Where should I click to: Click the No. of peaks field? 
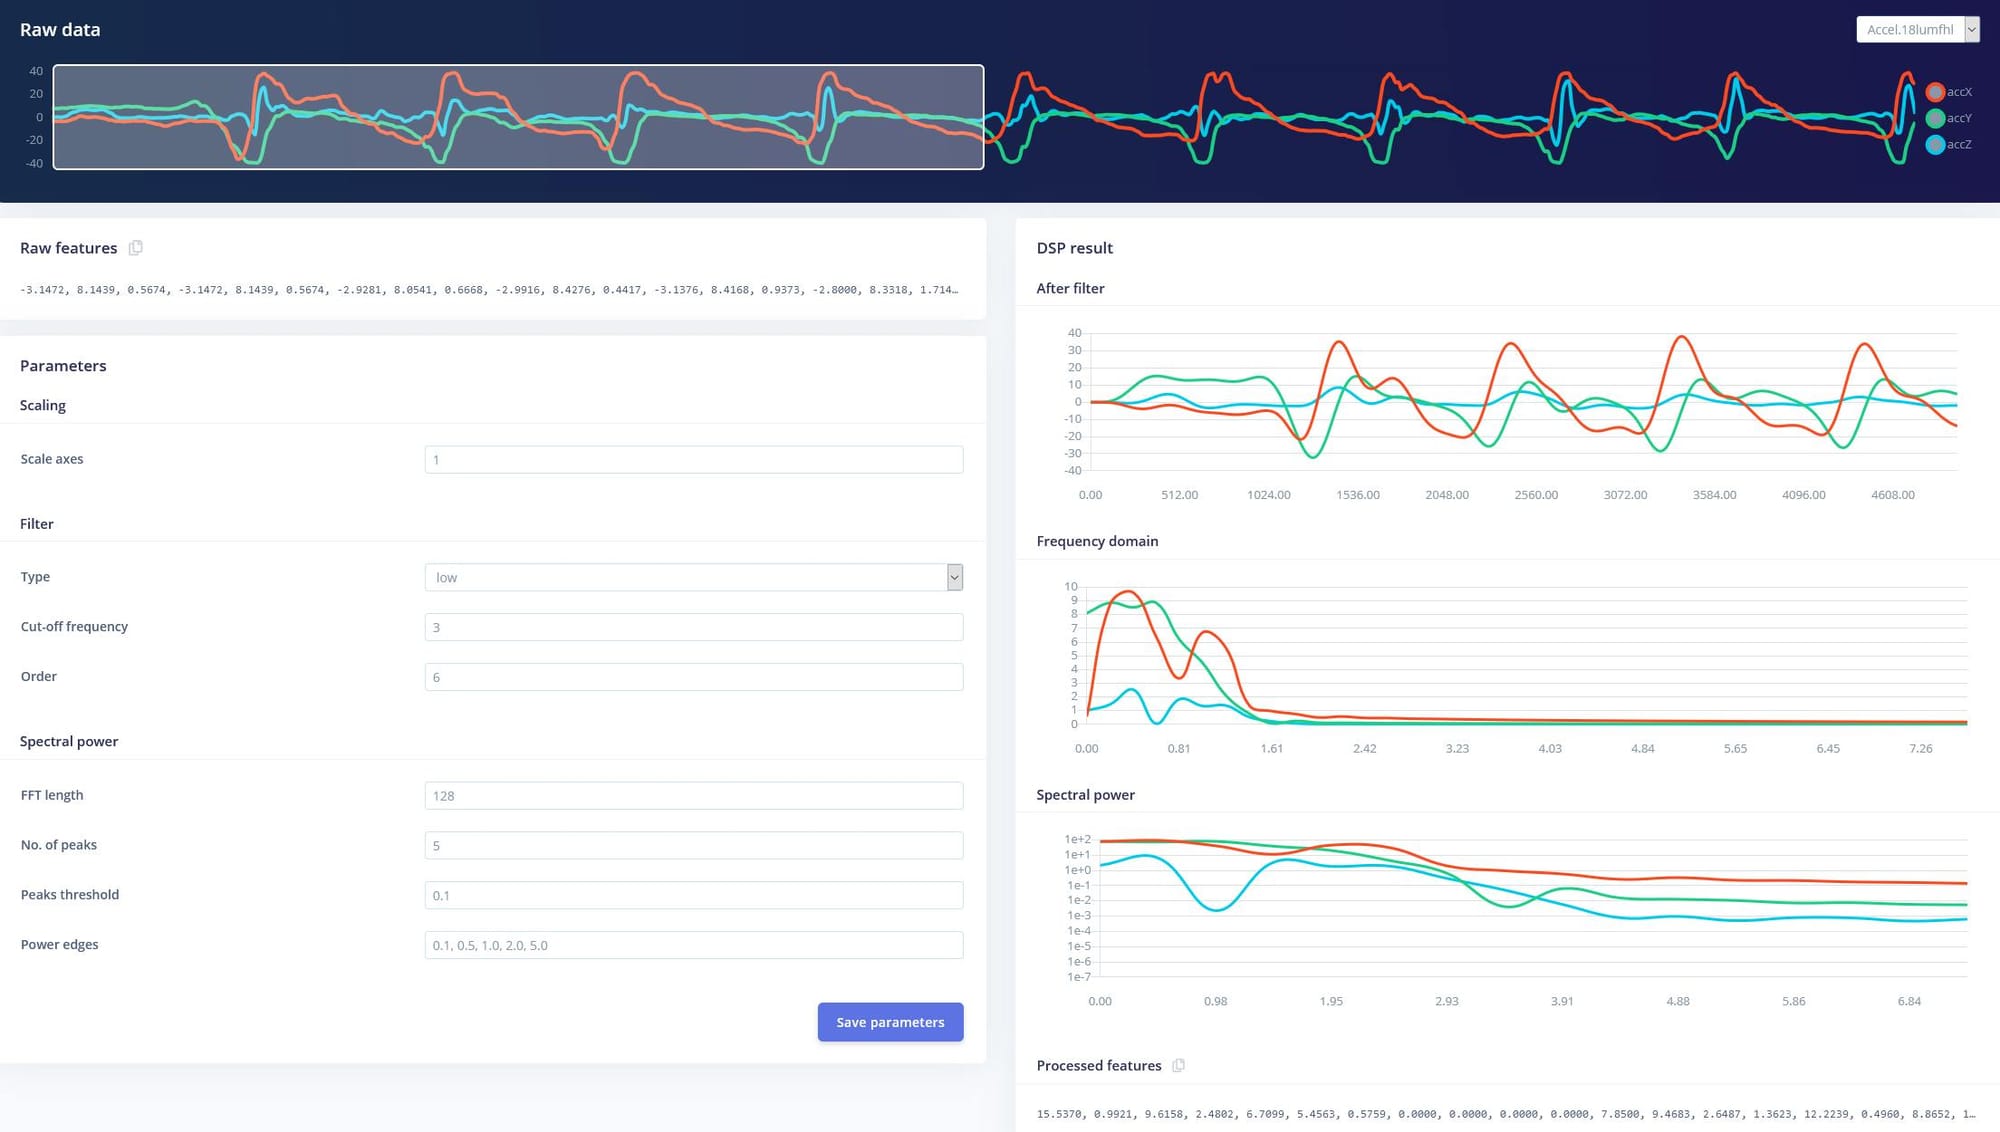point(693,846)
